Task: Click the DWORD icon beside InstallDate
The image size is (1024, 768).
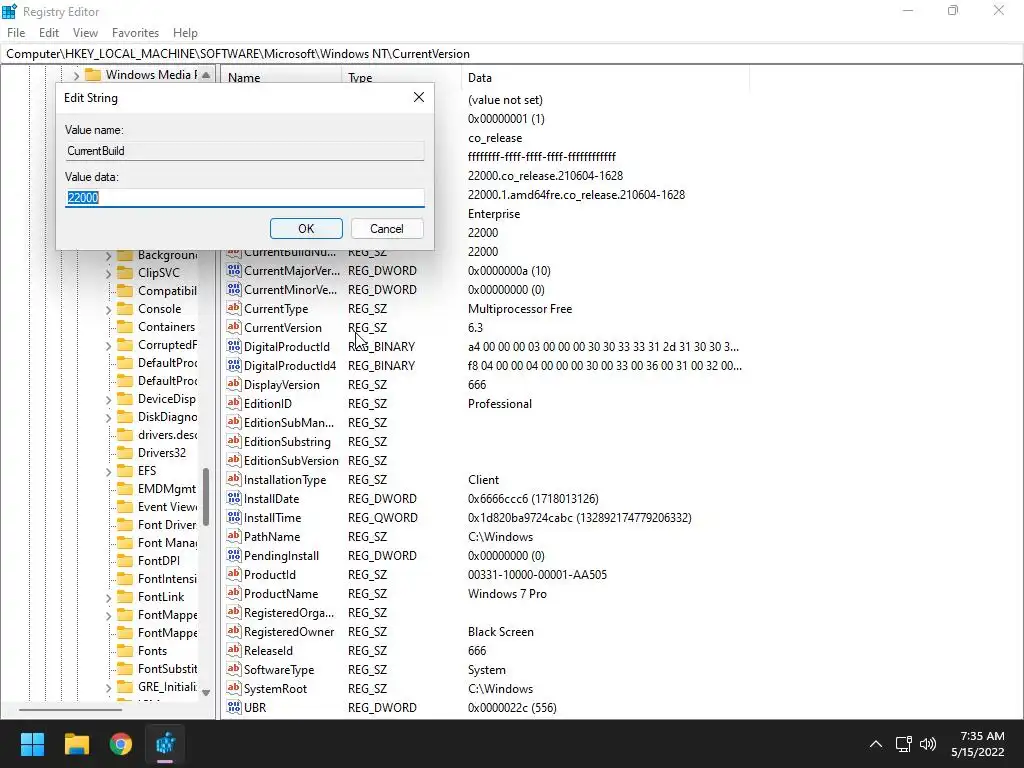Action: pyautogui.click(x=233, y=498)
